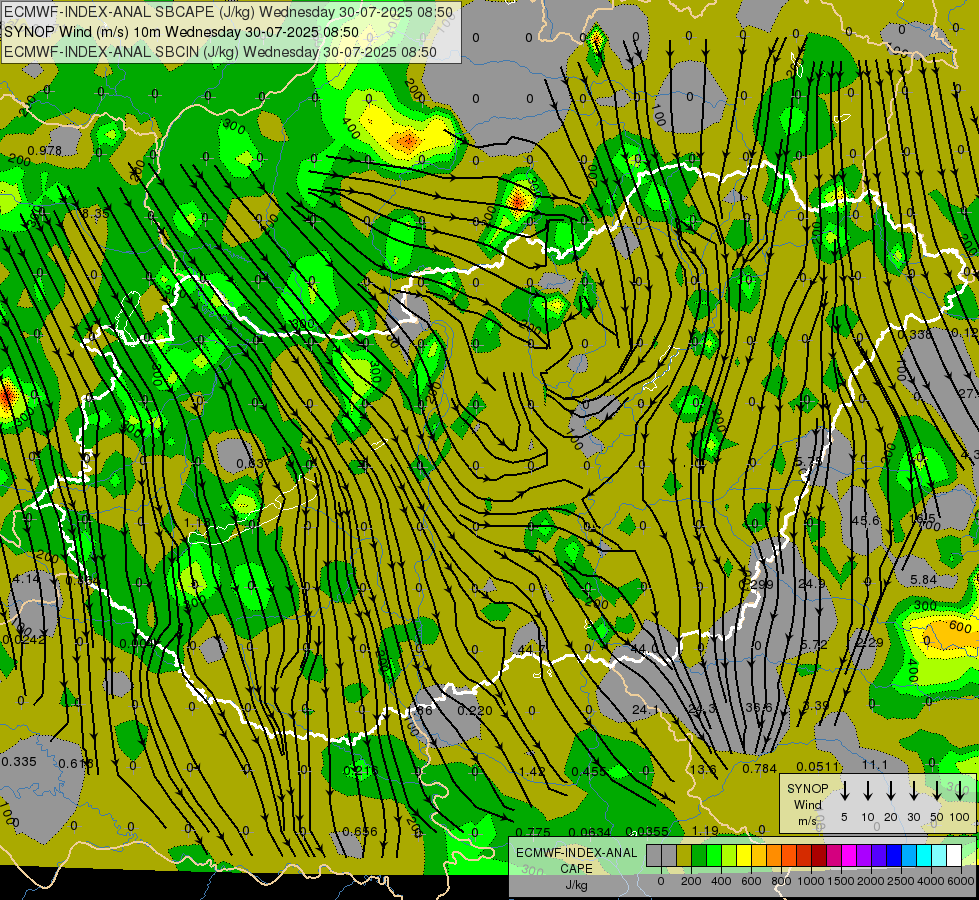979x900 pixels.
Task: Pick the dark red 1000 J/kg legend swatch
Action: coord(819,855)
